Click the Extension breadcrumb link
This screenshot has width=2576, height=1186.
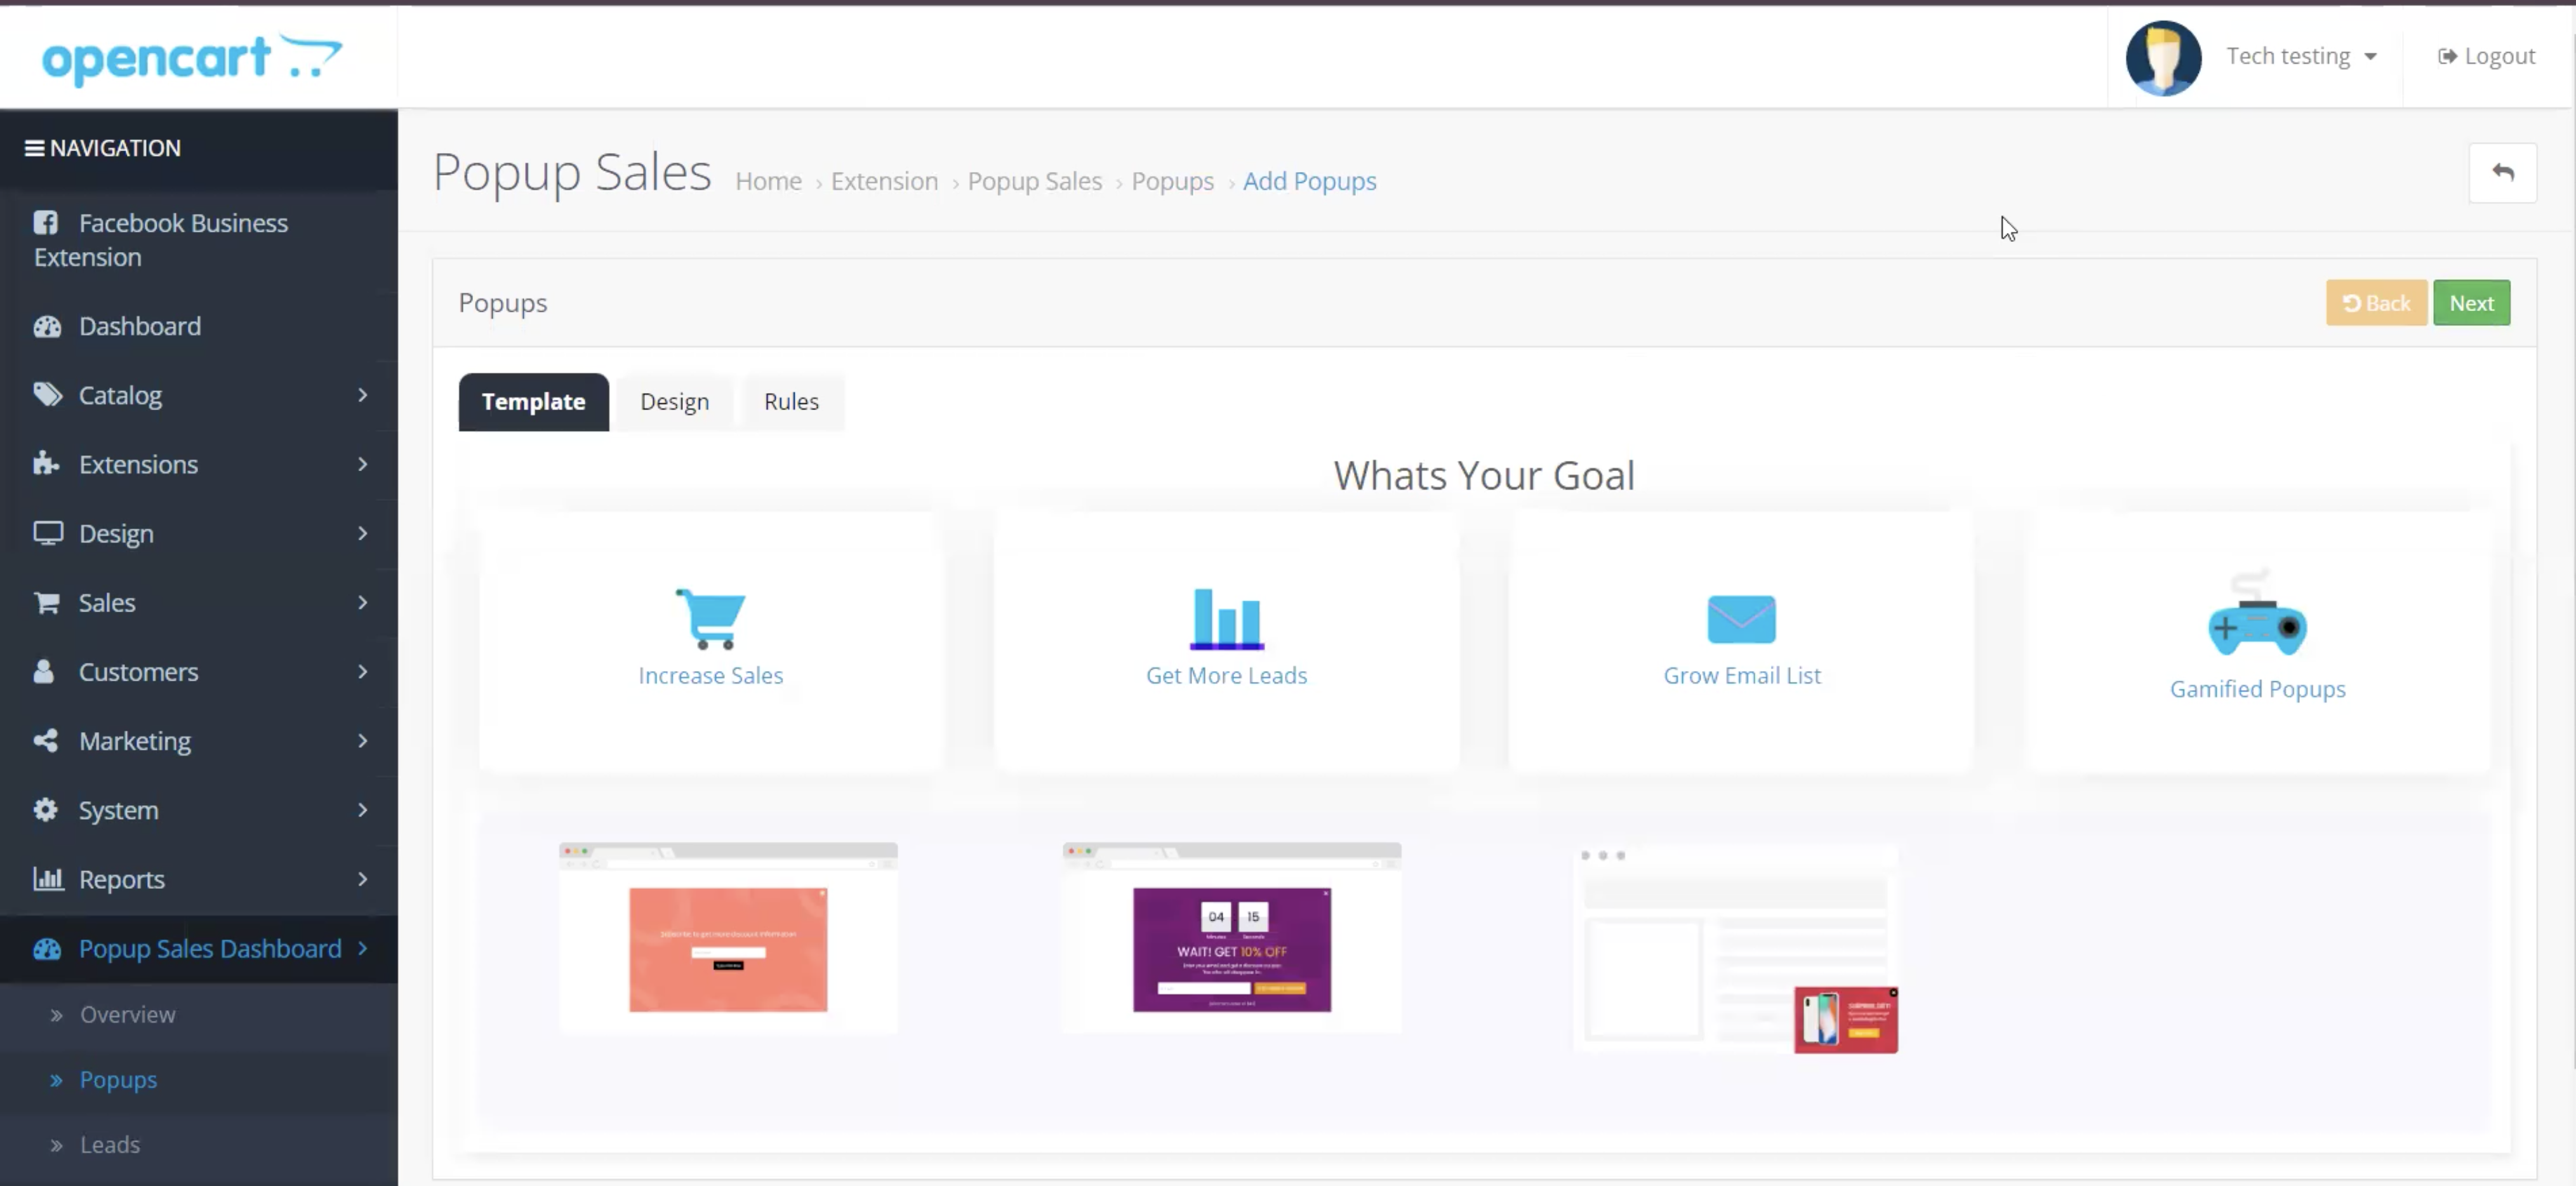pos(884,181)
